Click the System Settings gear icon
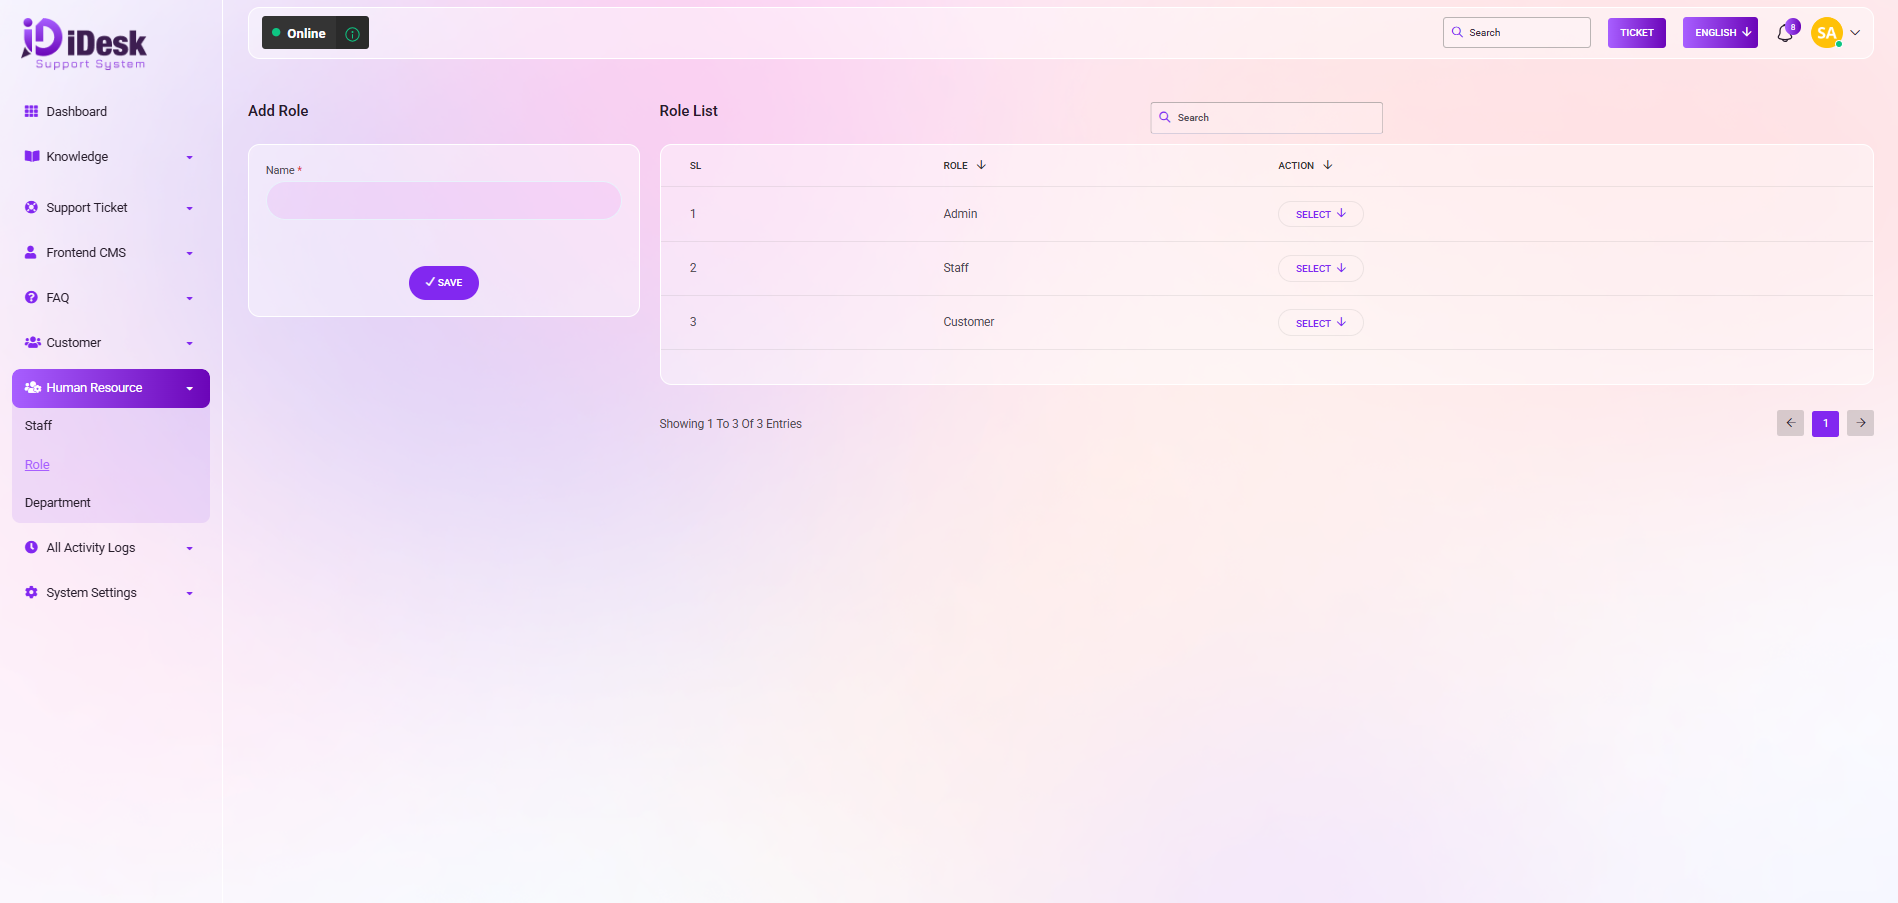Viewport: 1898px width, 903px height. click(x=31, y=593)
